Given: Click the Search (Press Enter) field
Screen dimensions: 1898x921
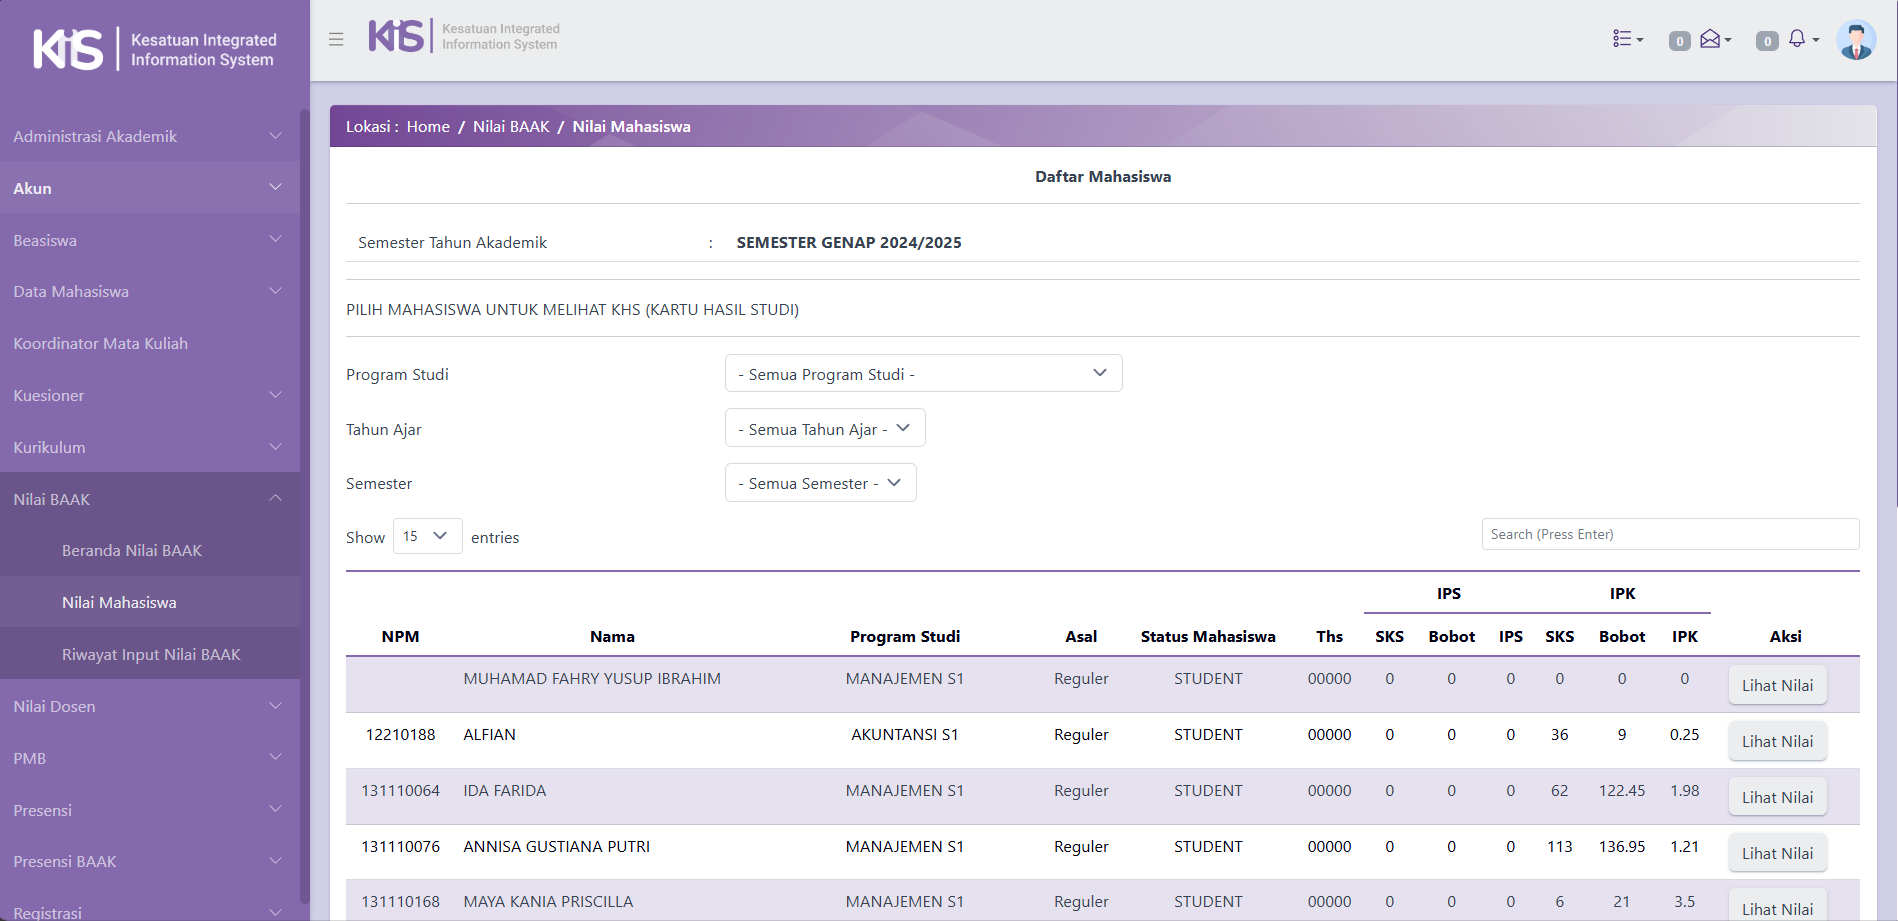Looking at the screenshot, I should [1669, 535].
